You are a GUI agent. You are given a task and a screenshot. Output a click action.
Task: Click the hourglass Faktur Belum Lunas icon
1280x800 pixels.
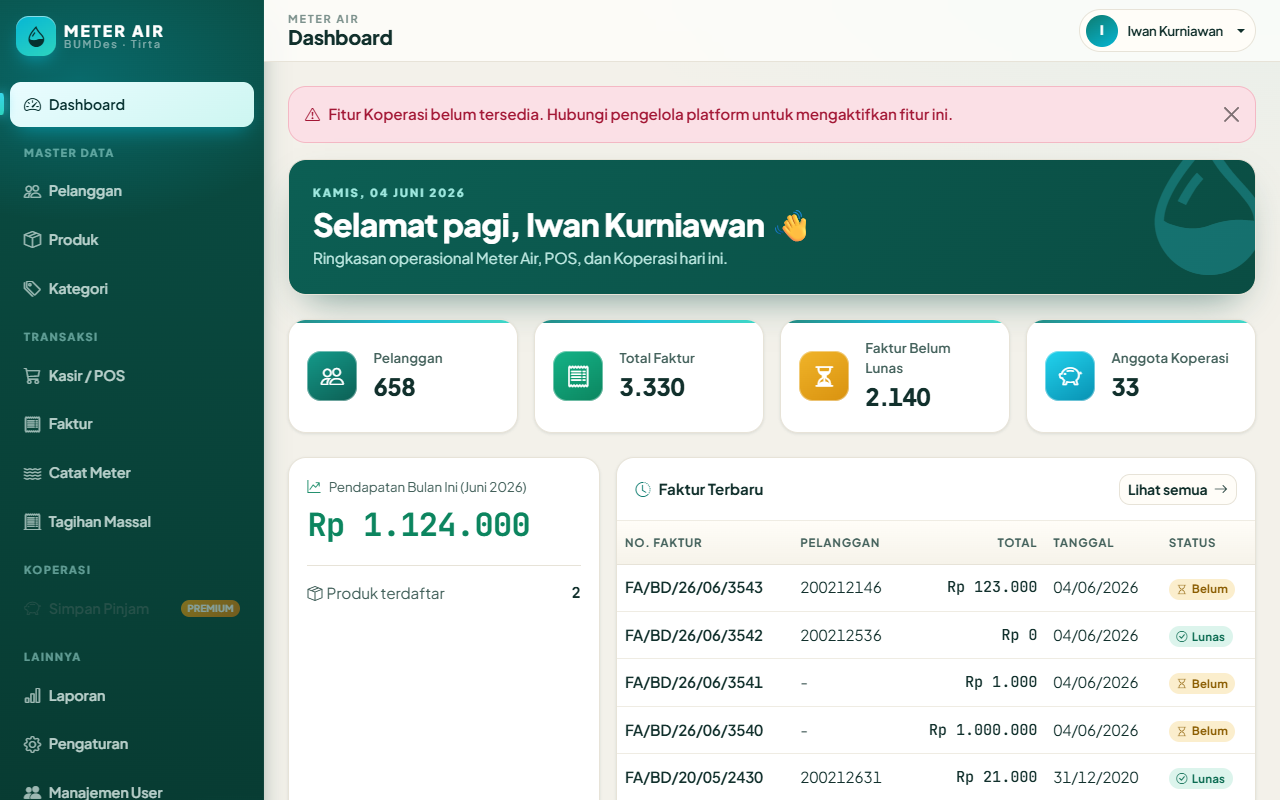coord(824,376)
